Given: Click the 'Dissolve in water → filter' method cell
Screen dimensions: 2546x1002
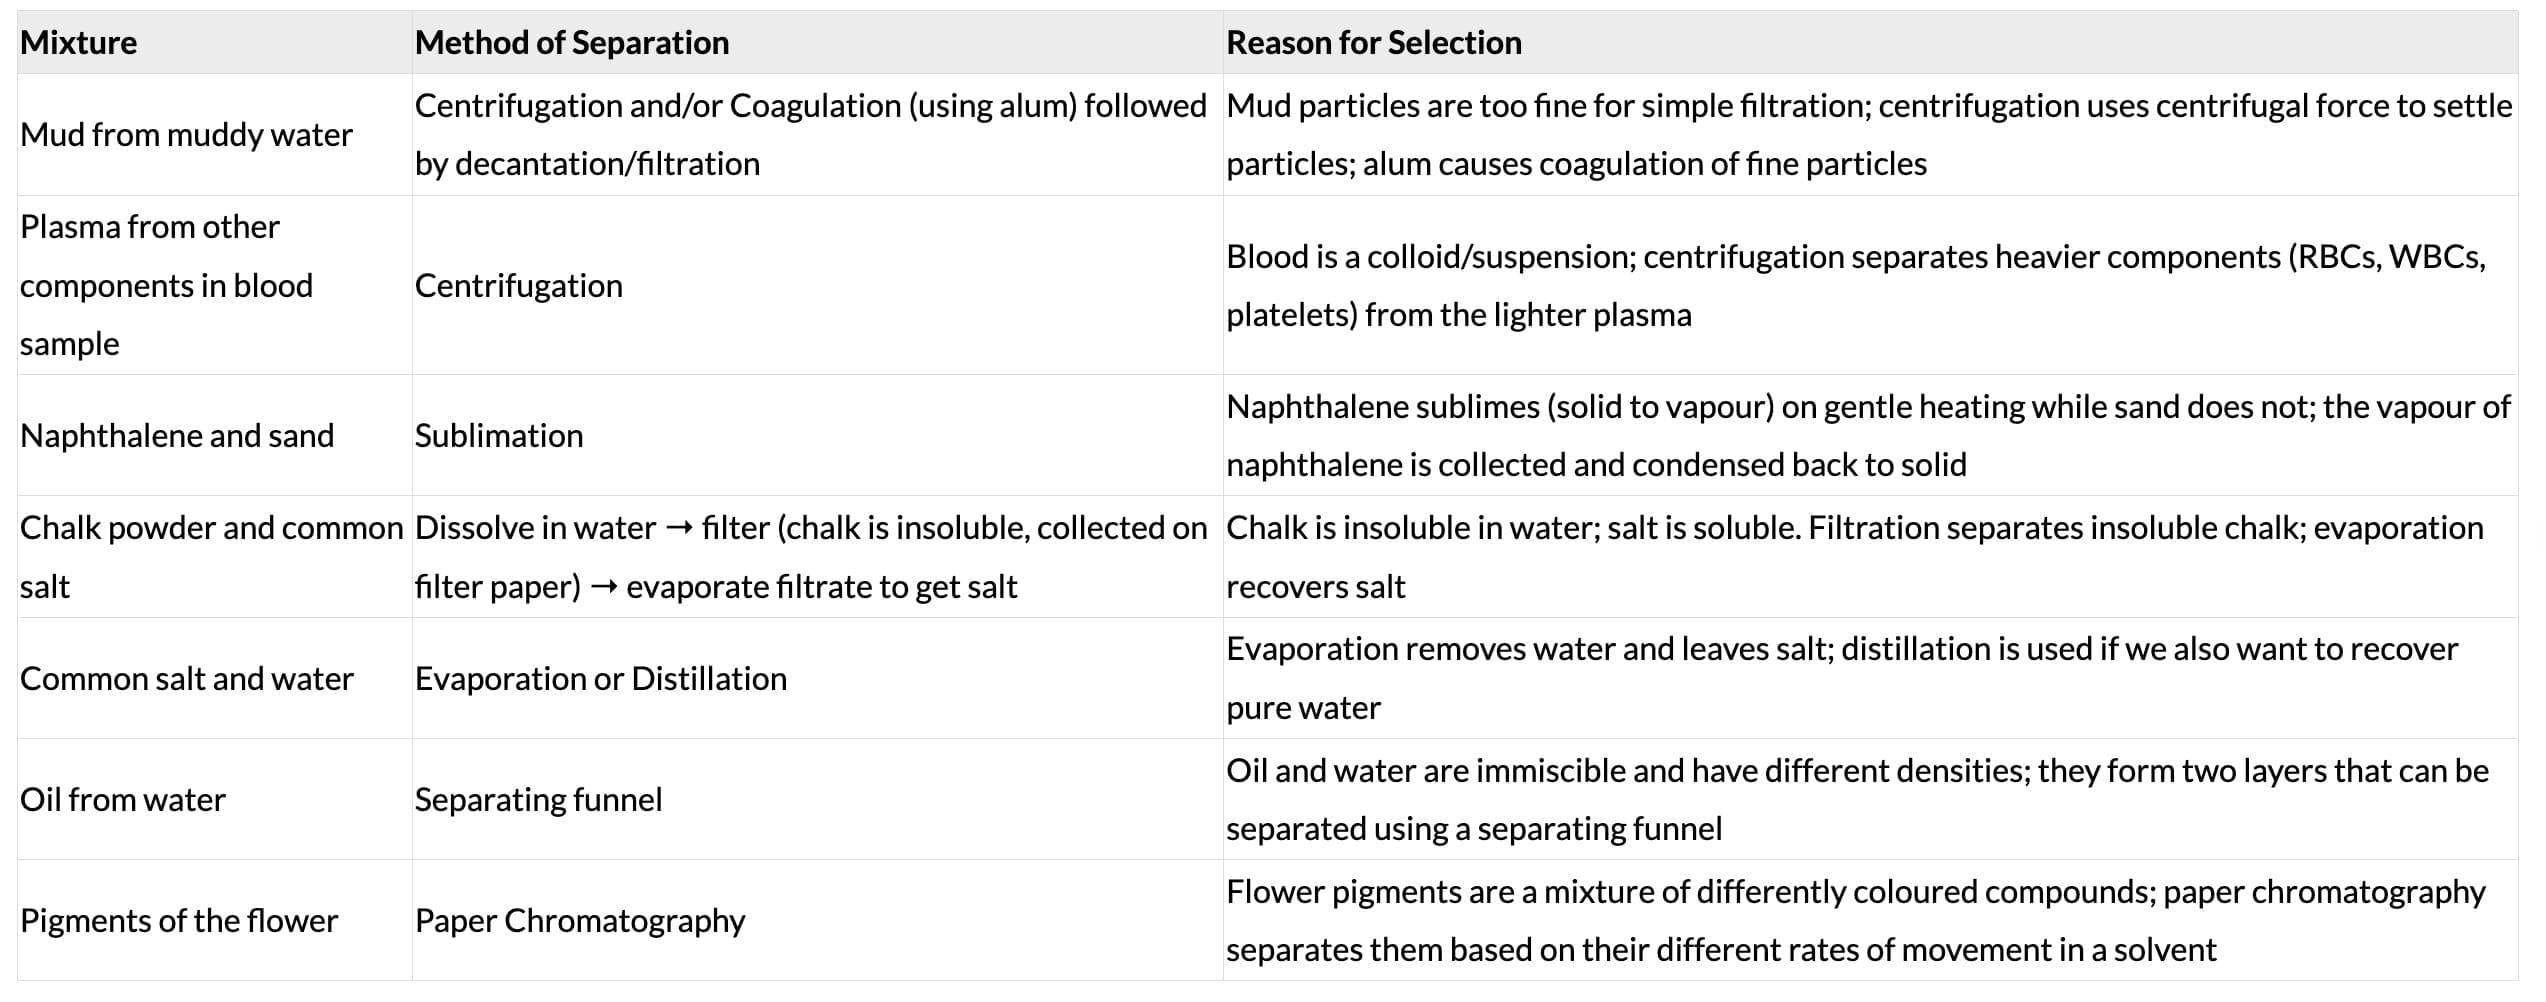Looking at the screenshot, I should click(810, 557).
